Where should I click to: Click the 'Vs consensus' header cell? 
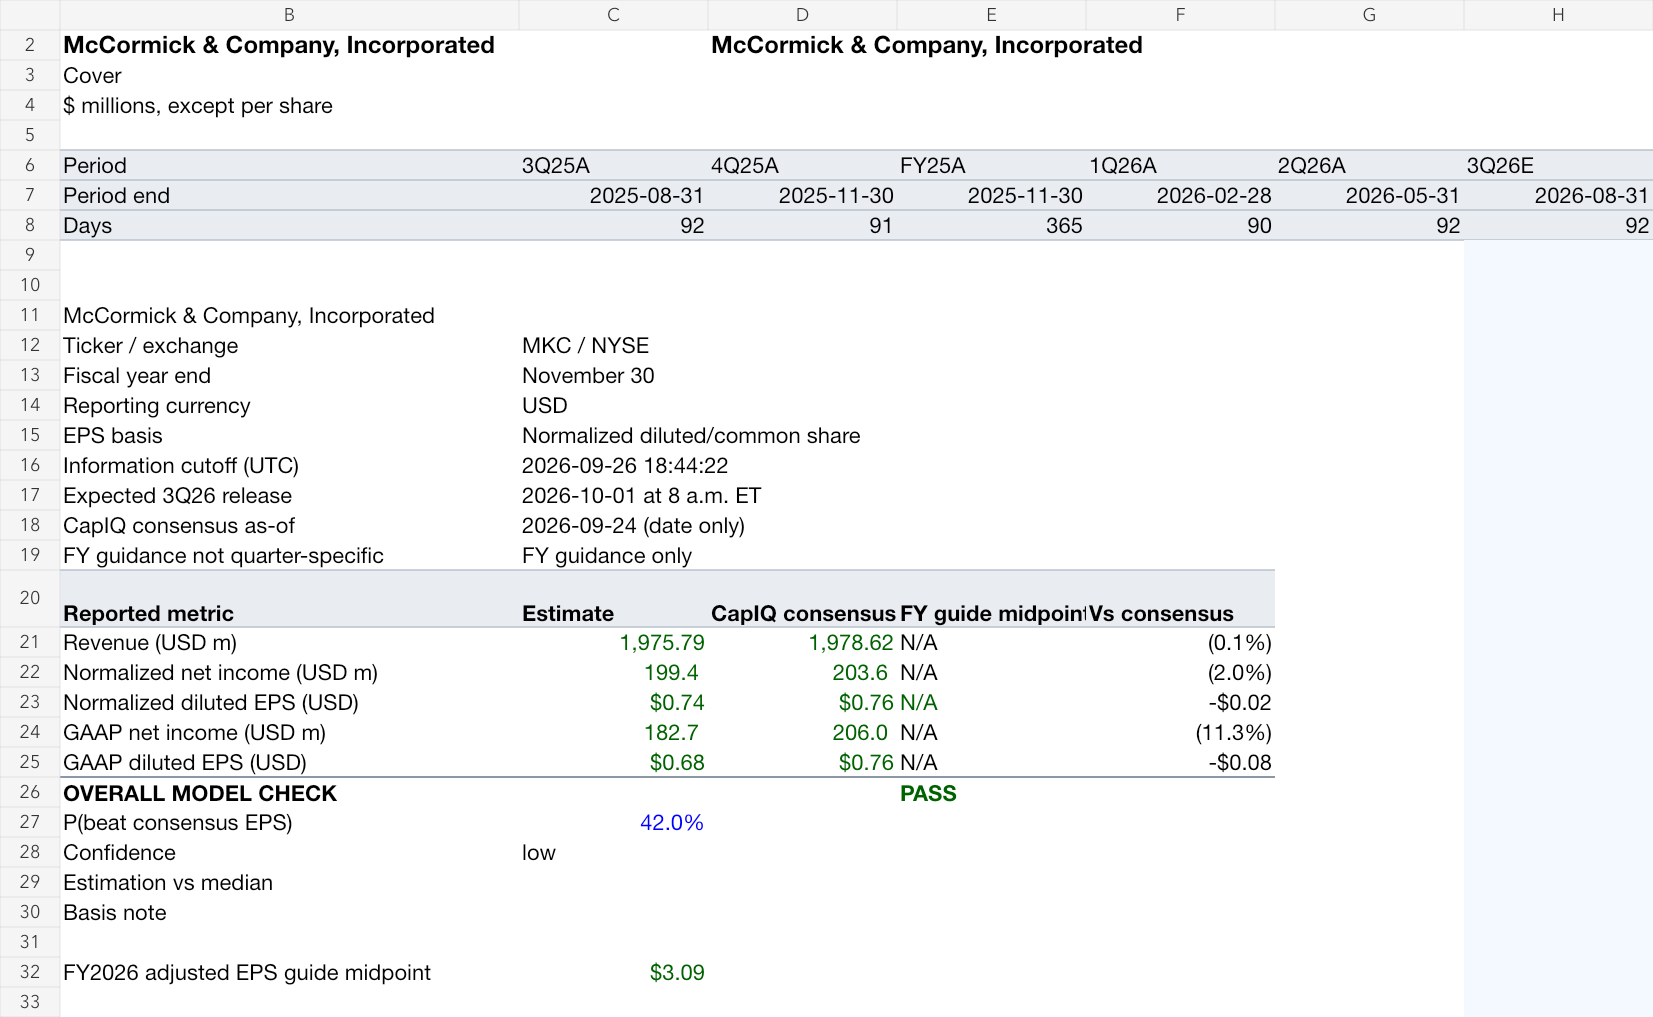click(x=1180, y=599)
